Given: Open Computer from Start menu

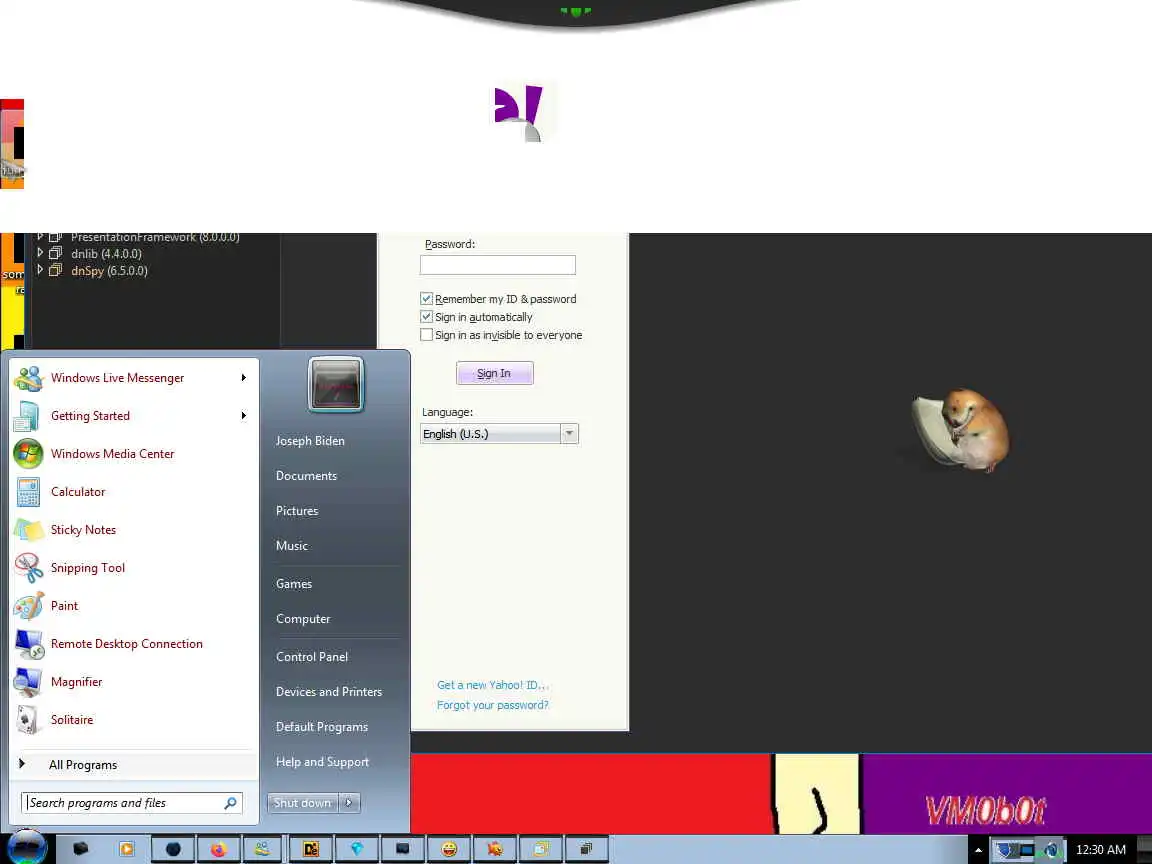Looking at the screenshot, I should tap(303, 619).
